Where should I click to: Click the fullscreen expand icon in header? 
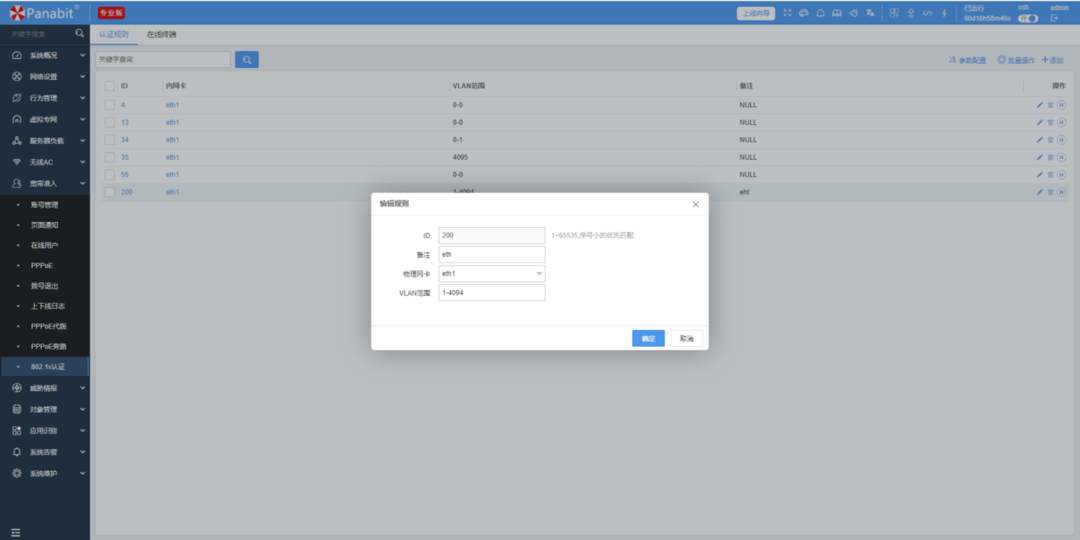click(787, 13)
